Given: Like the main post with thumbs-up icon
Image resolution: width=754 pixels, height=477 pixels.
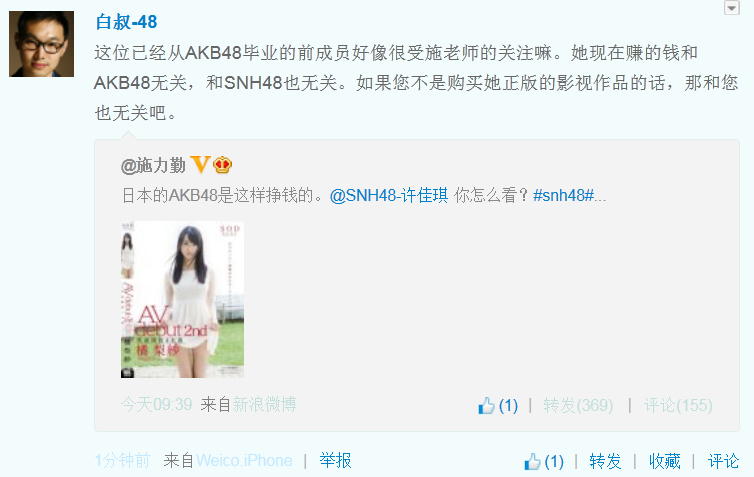Looking at the screenshot, I should [x=532, y=462].
